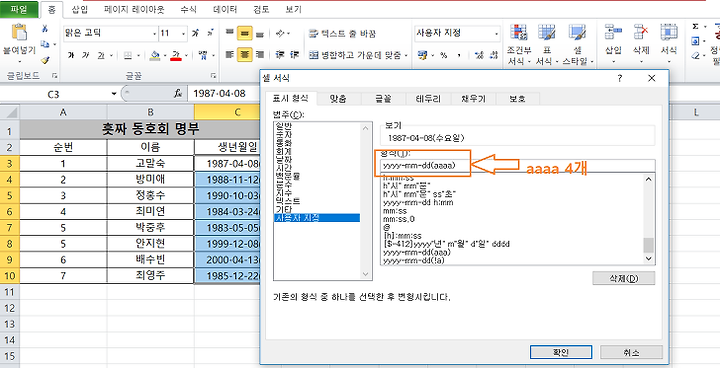Click the Delete cells (삭제) icon
The image size is (720, 368).
(641, 33)
